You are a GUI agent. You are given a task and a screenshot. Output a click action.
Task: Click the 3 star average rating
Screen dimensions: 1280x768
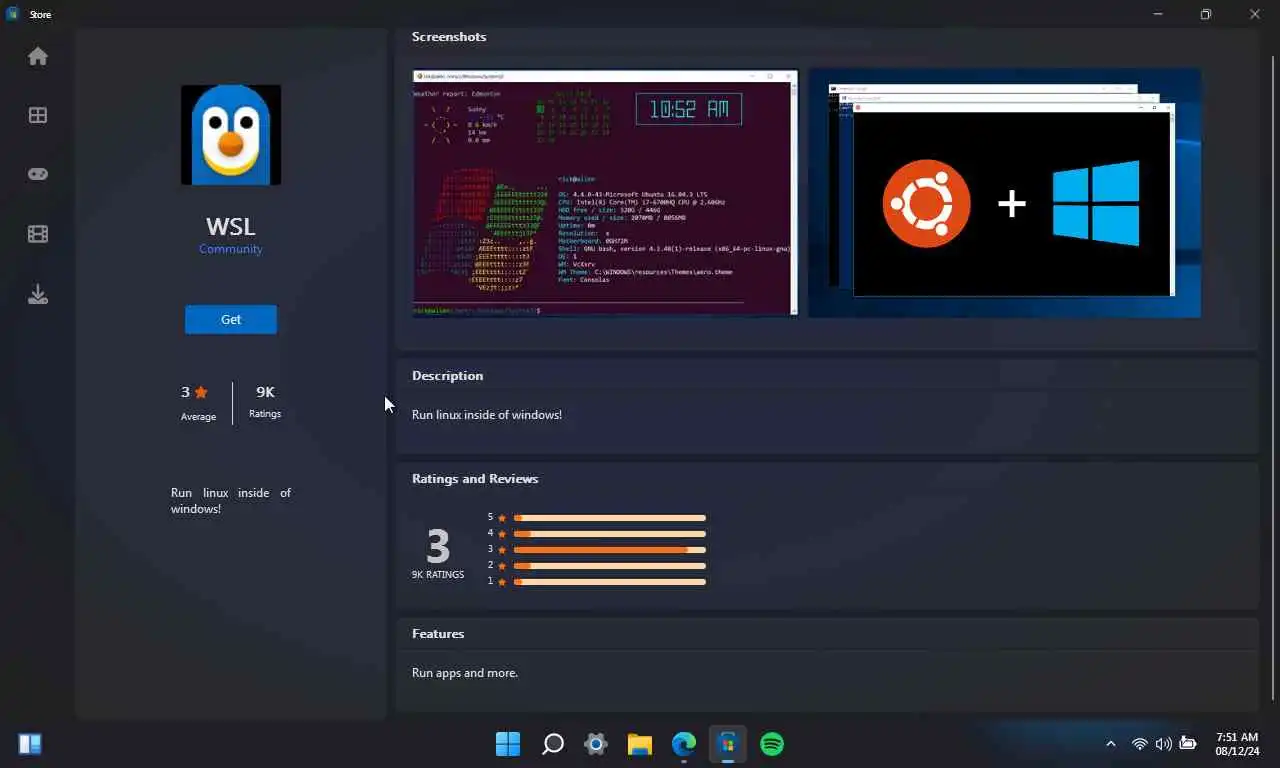[197, 402]
